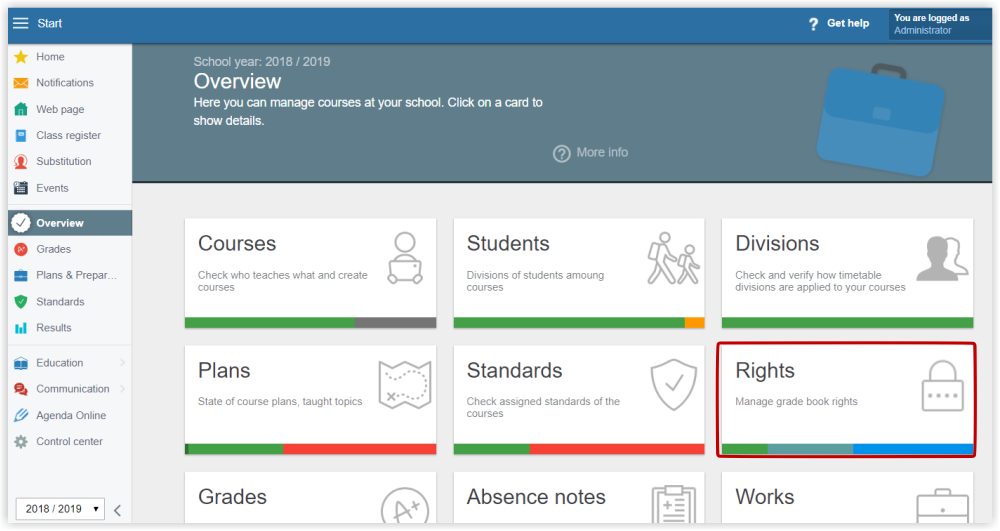
Task: Click the Works card title
Action: coord(765,497)
